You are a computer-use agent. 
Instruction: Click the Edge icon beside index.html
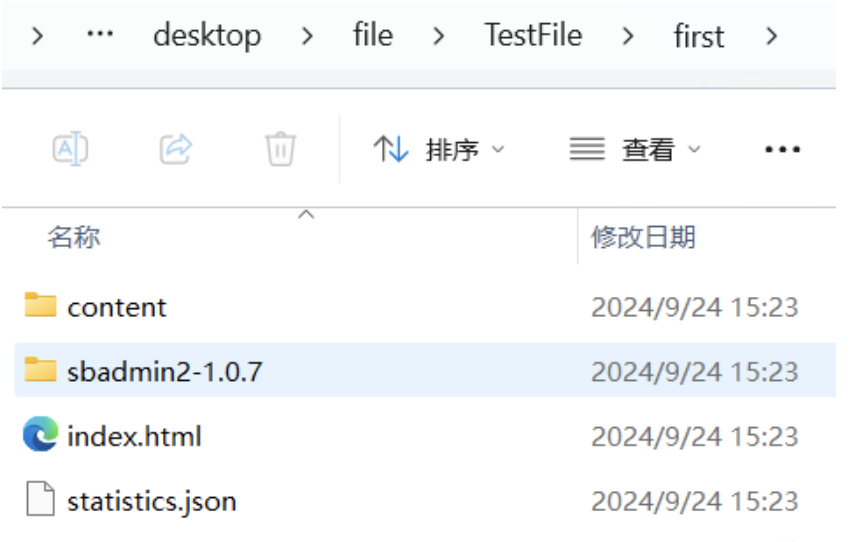coord(40,434)
